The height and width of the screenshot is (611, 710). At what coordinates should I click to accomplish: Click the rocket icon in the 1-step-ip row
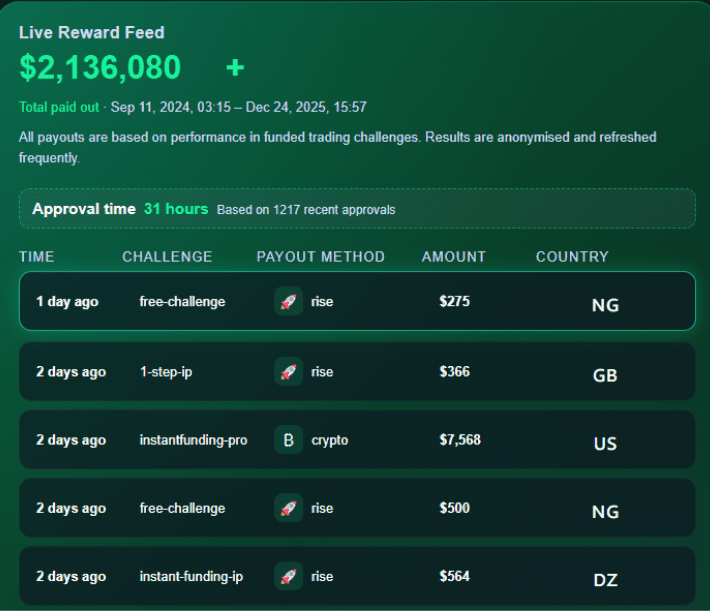pos(288,372)
